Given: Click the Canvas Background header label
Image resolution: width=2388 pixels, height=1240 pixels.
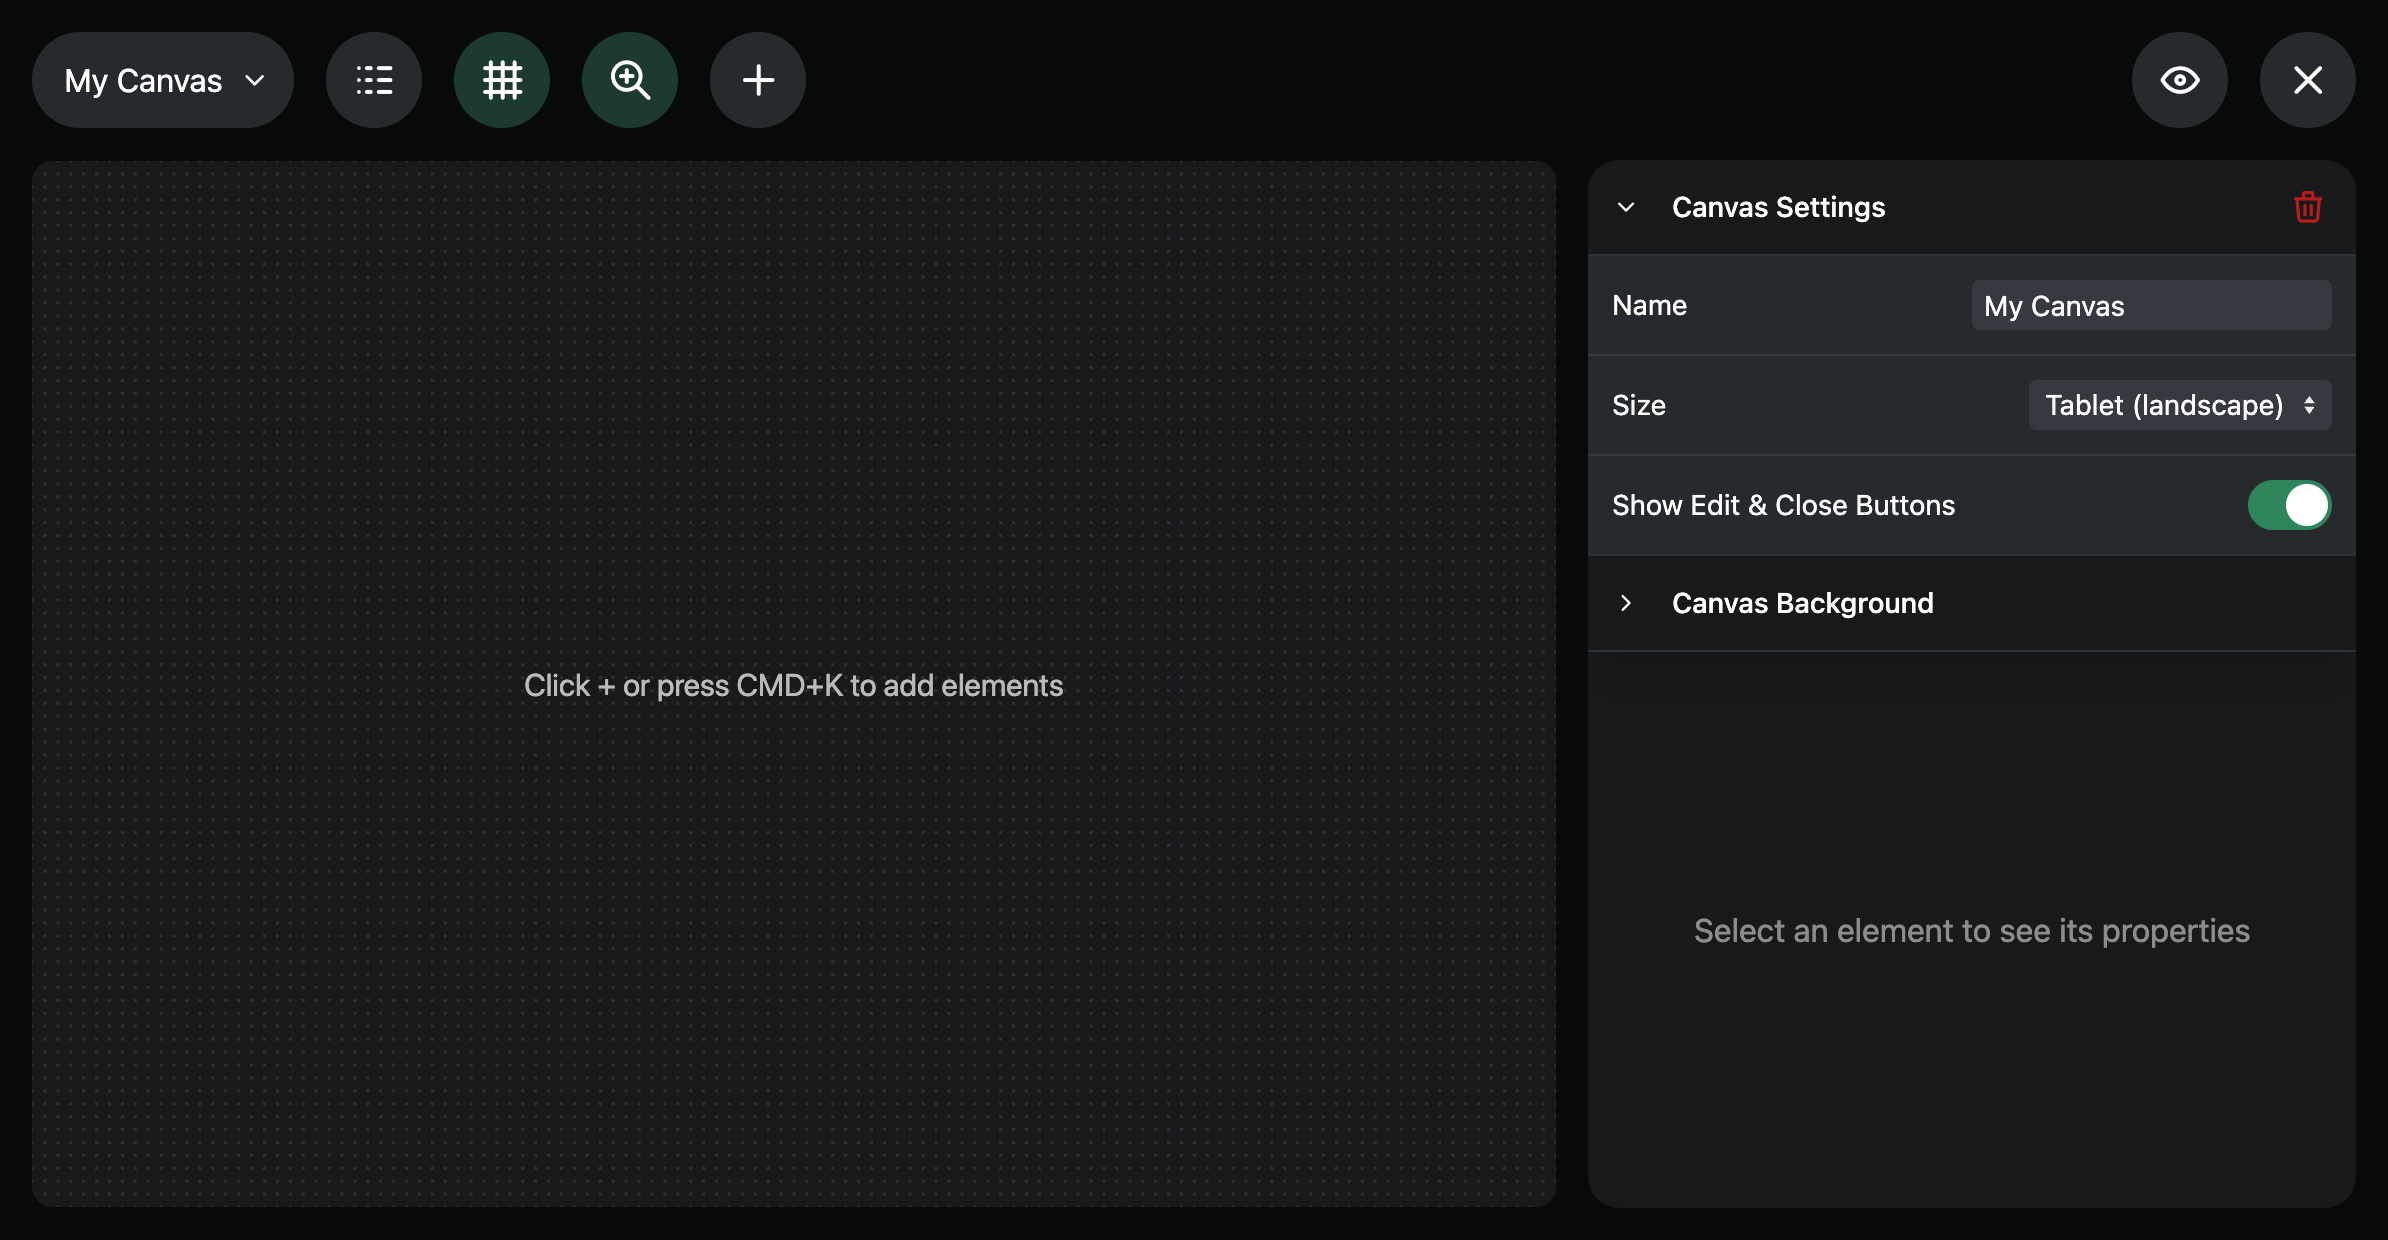Looking at the screenshot, I should (1803, 603).
